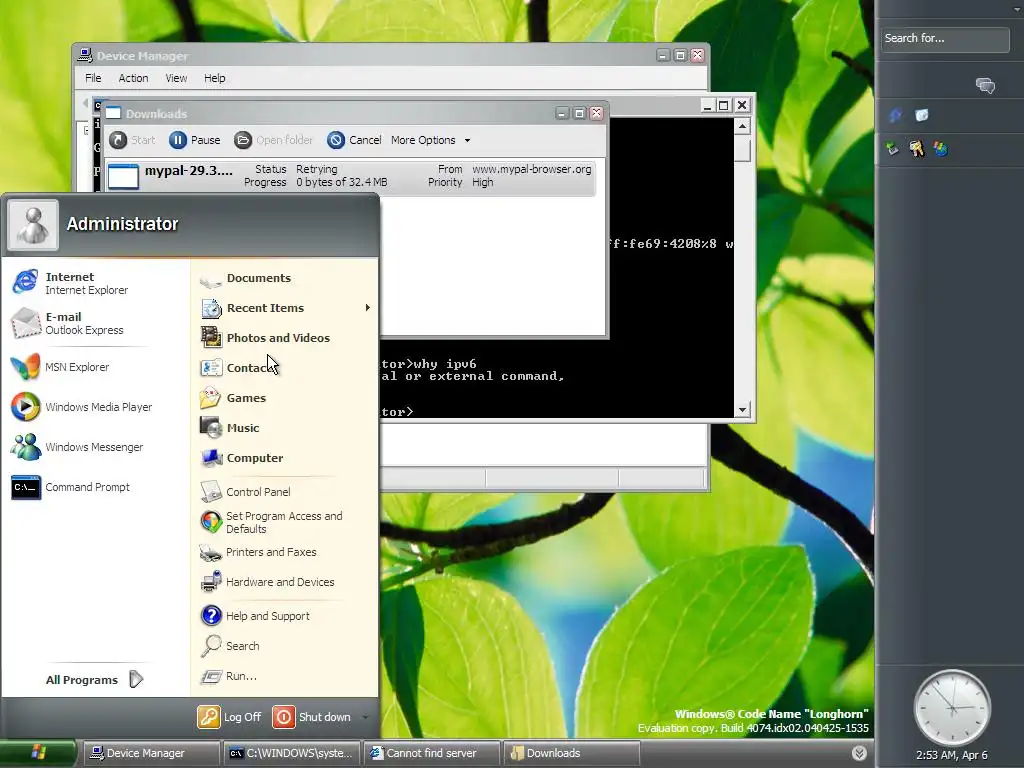The image size is (1024, 768).
Task: Open Printers and Faxes
Action: tap(258, 552)
